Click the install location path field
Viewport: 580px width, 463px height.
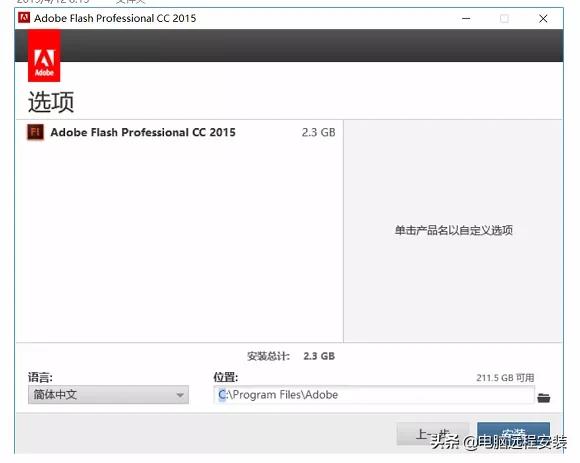pyautogui.click(x=374, y=395)
